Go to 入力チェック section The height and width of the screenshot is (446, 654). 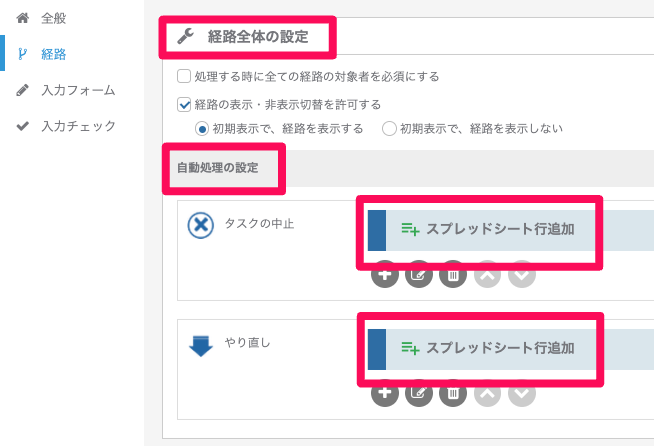coord(78,126)
